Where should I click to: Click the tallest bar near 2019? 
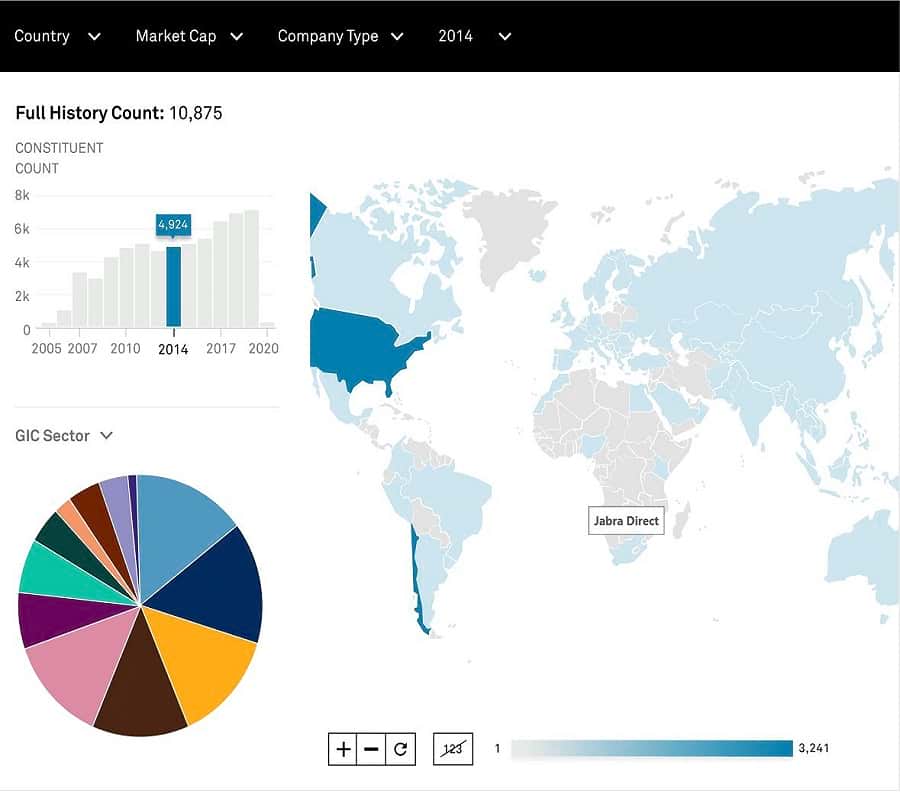click(x=252, y=269)
